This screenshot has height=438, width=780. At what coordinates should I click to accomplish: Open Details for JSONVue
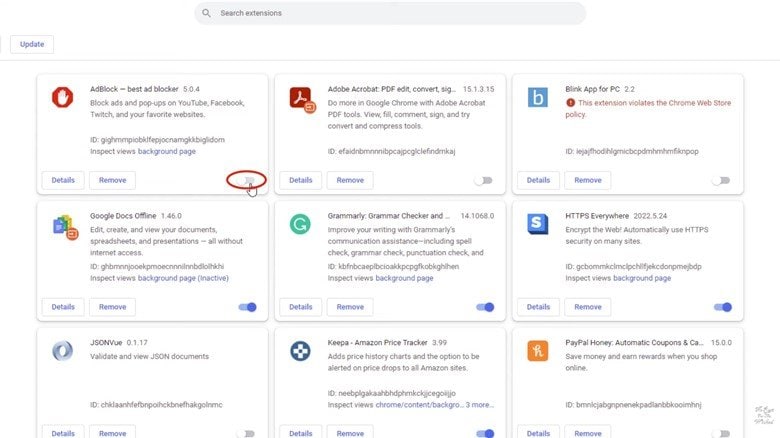pyautogui.click(x=63, y=433)
